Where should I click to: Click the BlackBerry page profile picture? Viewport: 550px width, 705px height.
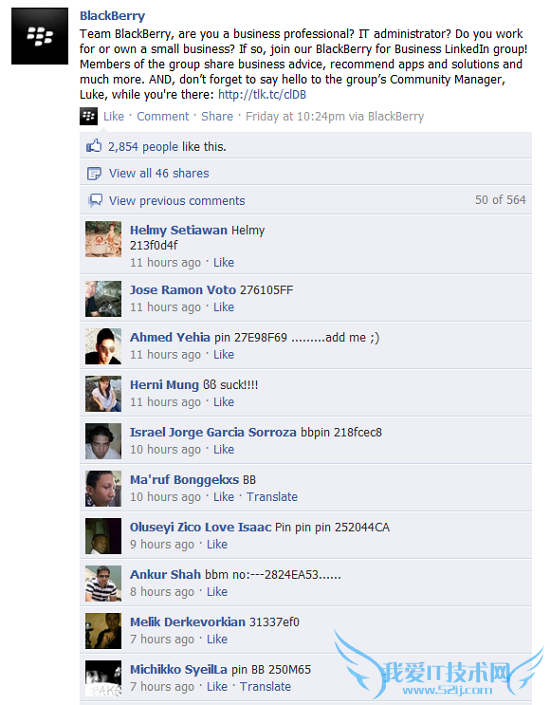(x=40, y=36)
